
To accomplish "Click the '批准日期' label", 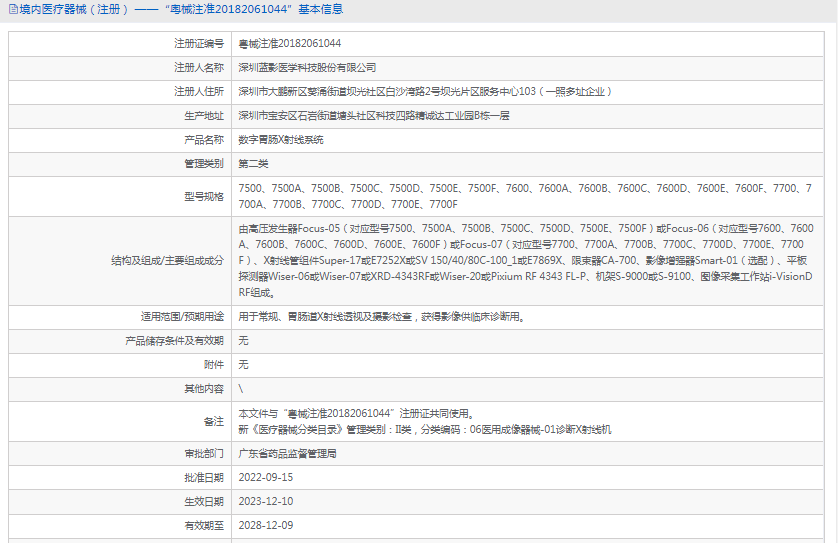I will click(x=204, y=478).
